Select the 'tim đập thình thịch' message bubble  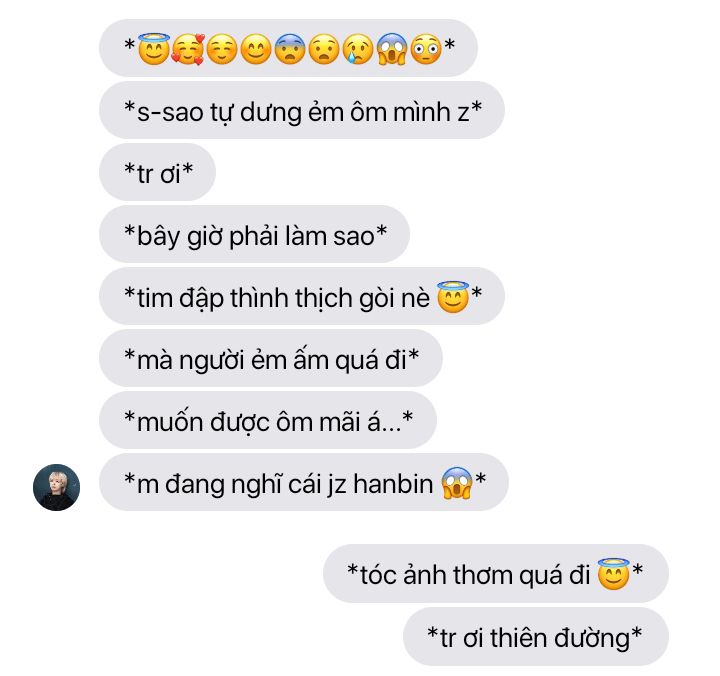coord(302,296)
